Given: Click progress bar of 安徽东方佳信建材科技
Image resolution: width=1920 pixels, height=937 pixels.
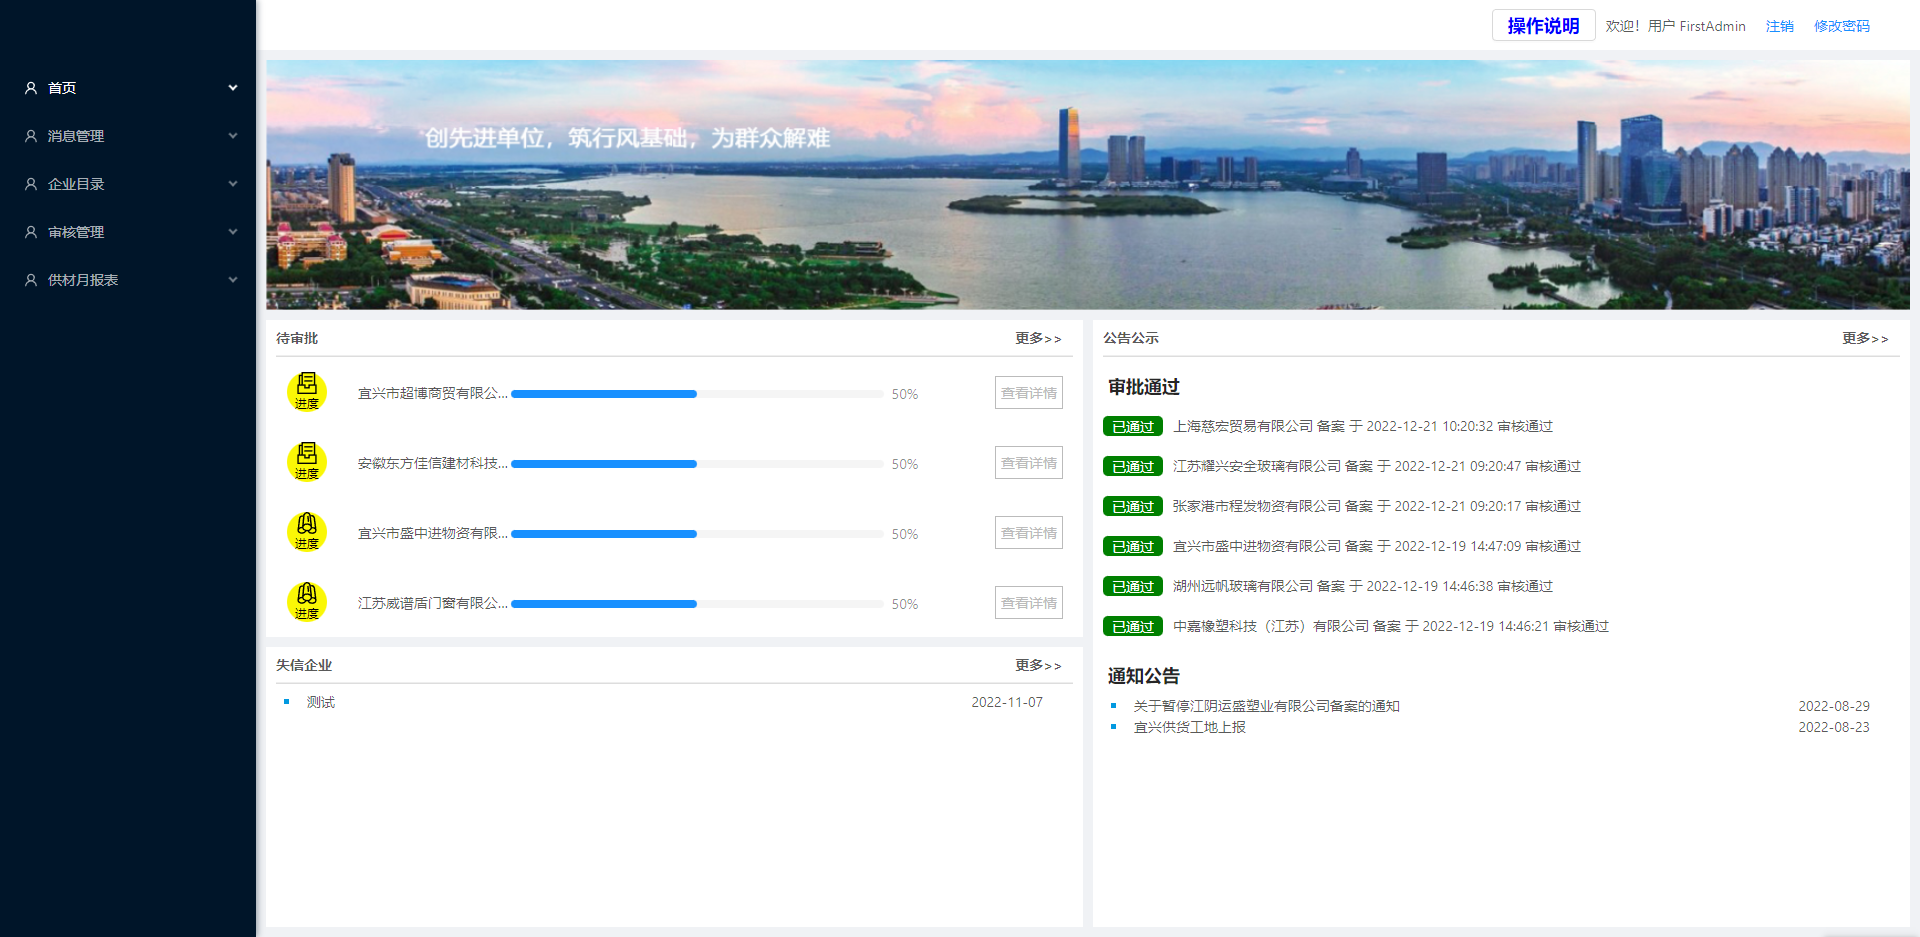Looking at the screenshot, I should [x=697, y=464].
